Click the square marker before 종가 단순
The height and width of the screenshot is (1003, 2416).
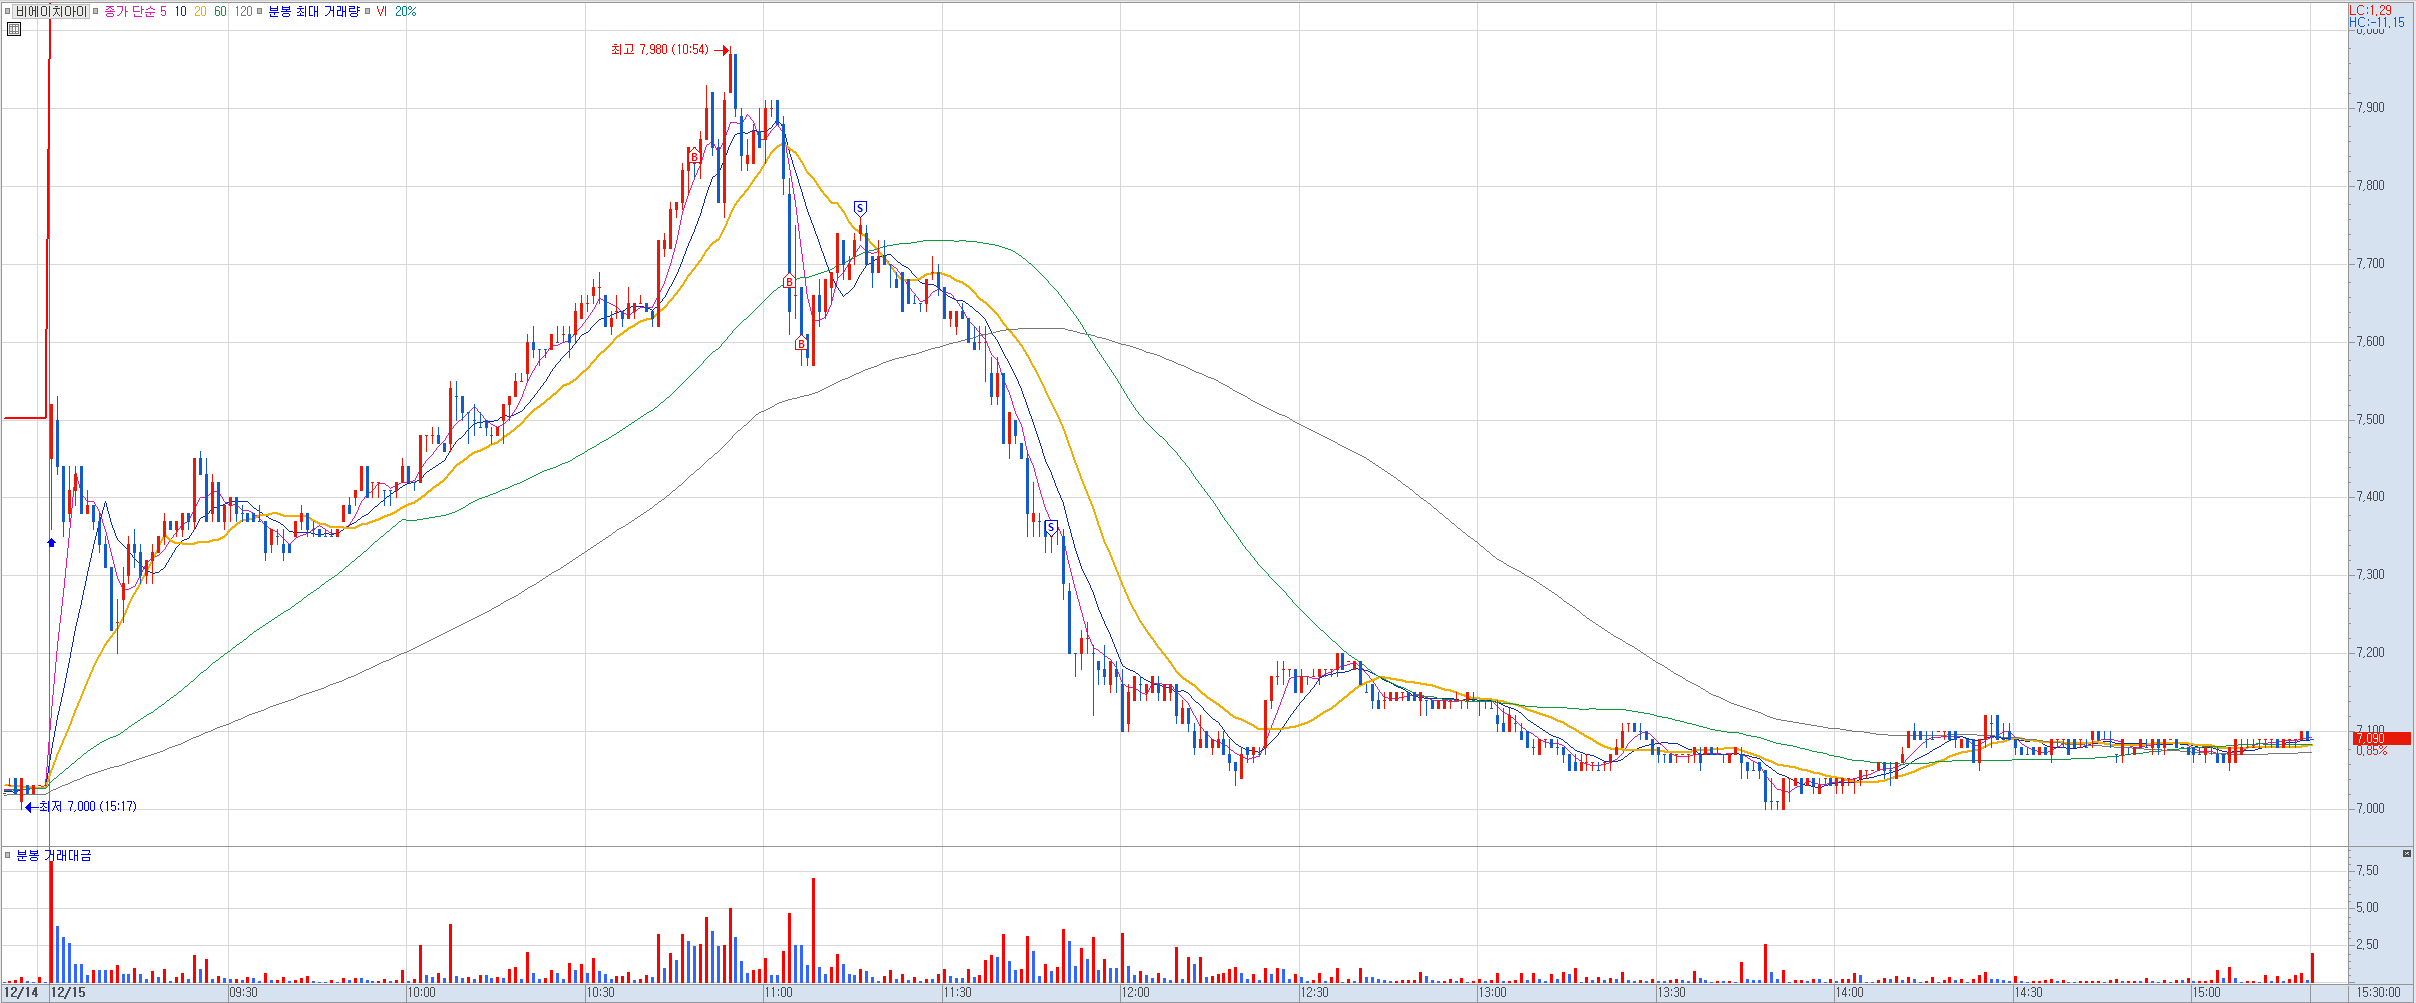pyautogui.click(x=96, y=12)
